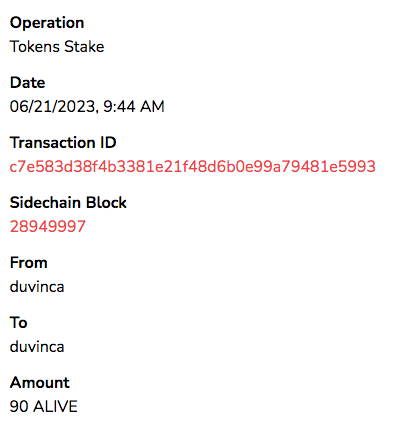Select the 90 amount number

click(x=19, y=407)
